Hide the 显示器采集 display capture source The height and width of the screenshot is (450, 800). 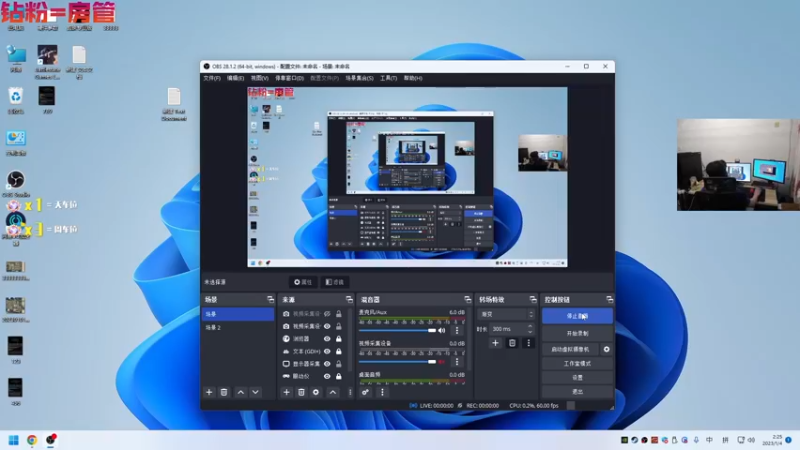click(327, 364)
